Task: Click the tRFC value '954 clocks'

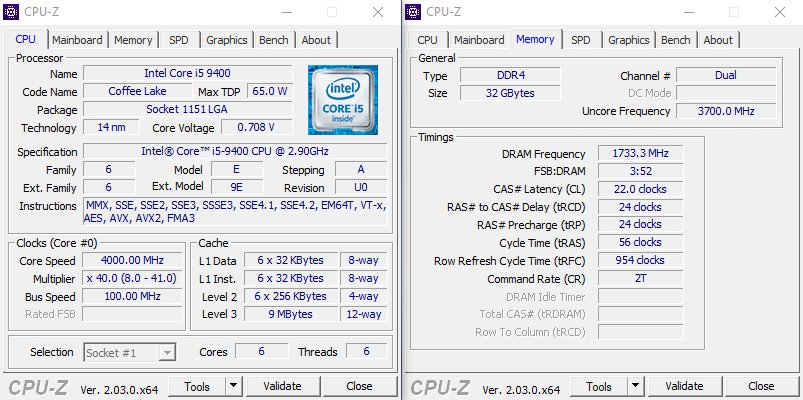Action: click(x=640, y=260)
